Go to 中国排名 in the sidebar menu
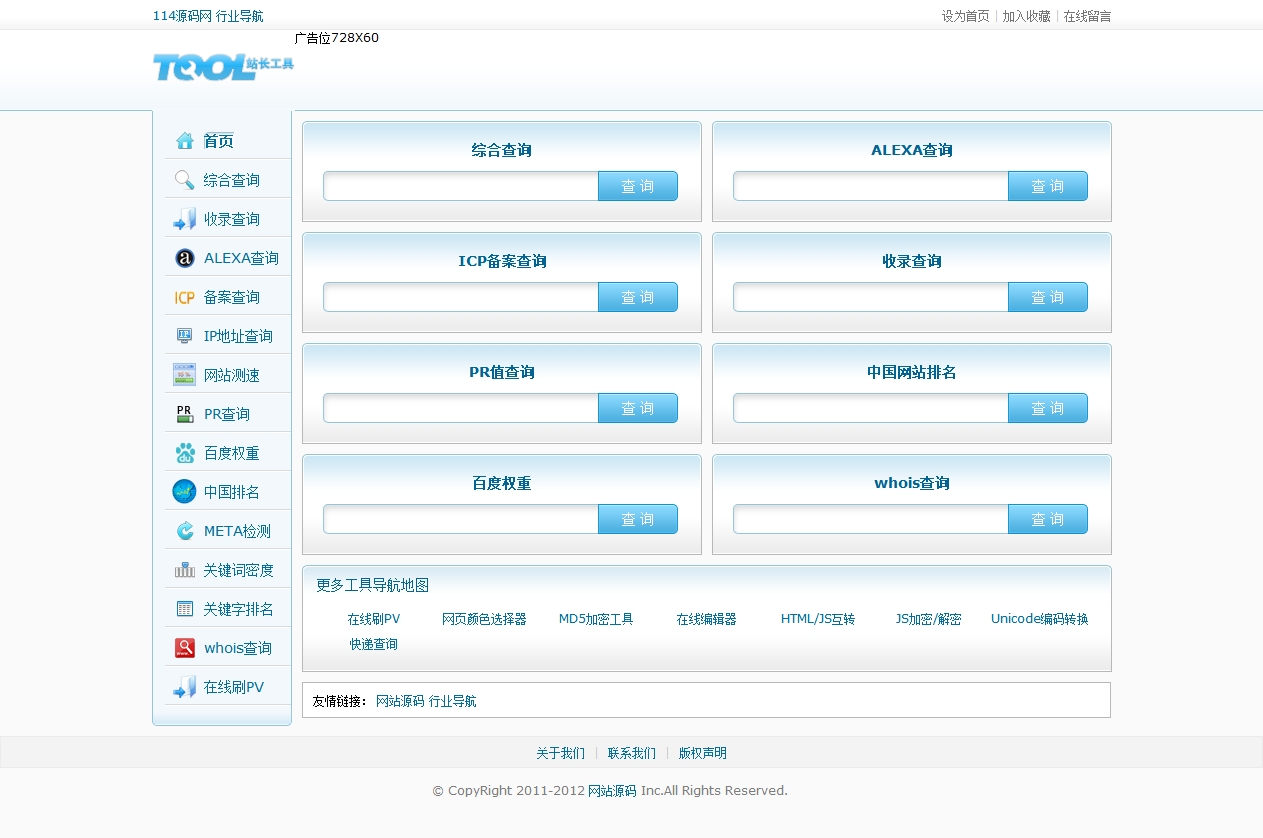1263x838 pixels. pos(232,492)
